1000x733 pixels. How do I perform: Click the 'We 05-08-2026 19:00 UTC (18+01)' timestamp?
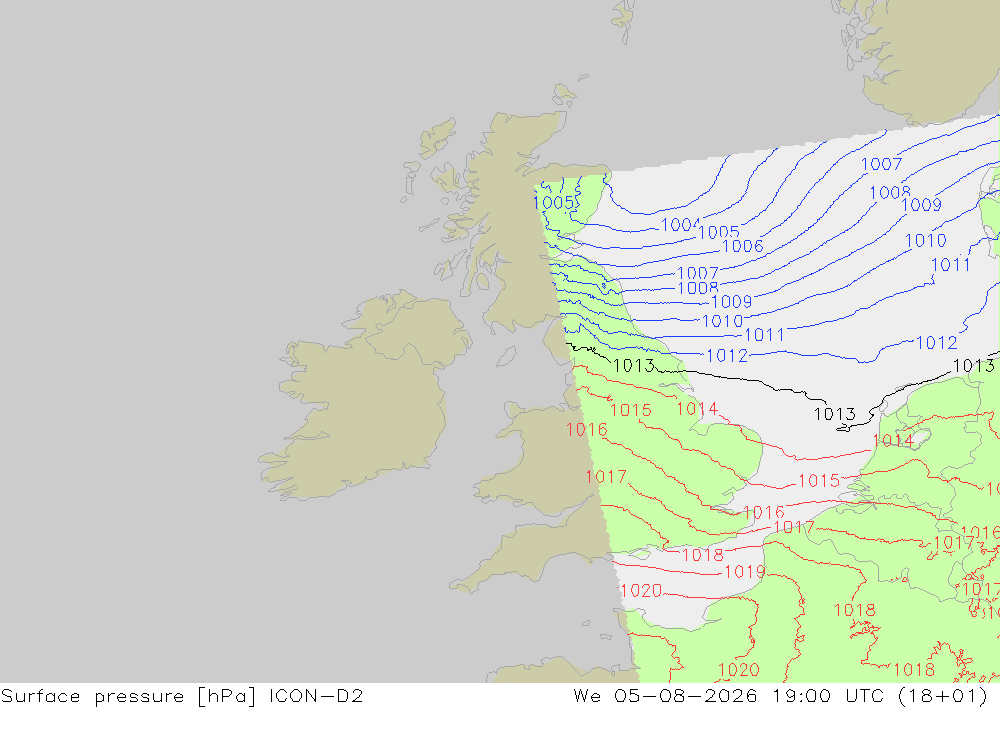point(780,696)
